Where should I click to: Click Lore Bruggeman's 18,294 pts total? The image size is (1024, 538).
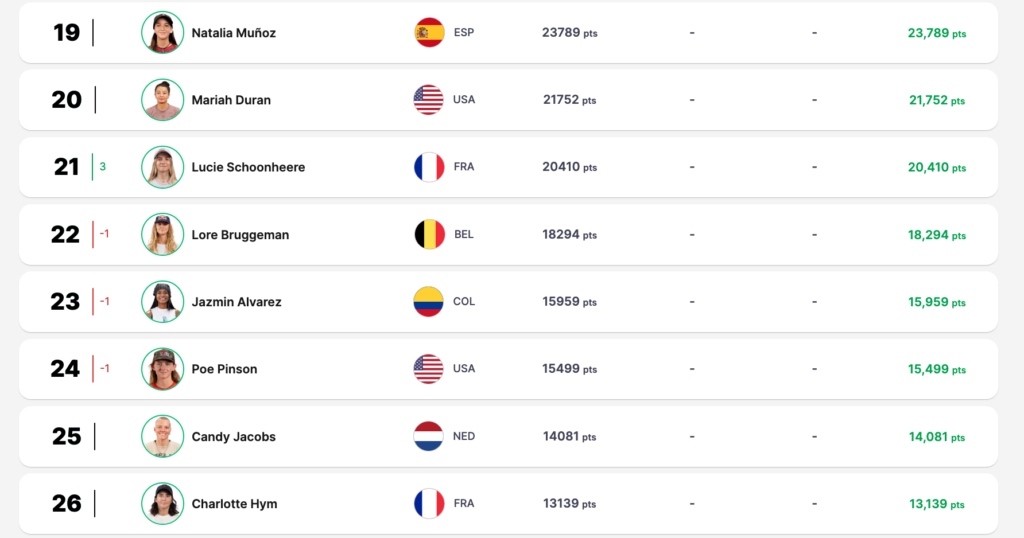[936, 235]
